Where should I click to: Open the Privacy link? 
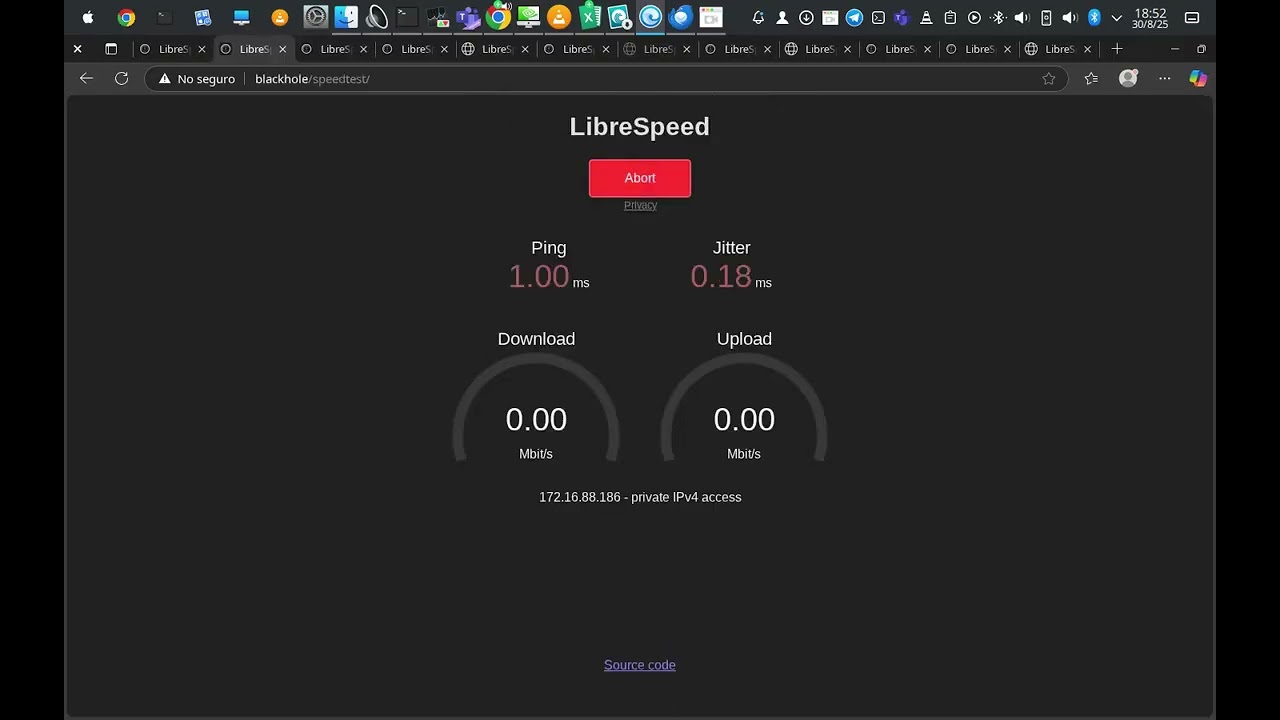click(640, 205)
